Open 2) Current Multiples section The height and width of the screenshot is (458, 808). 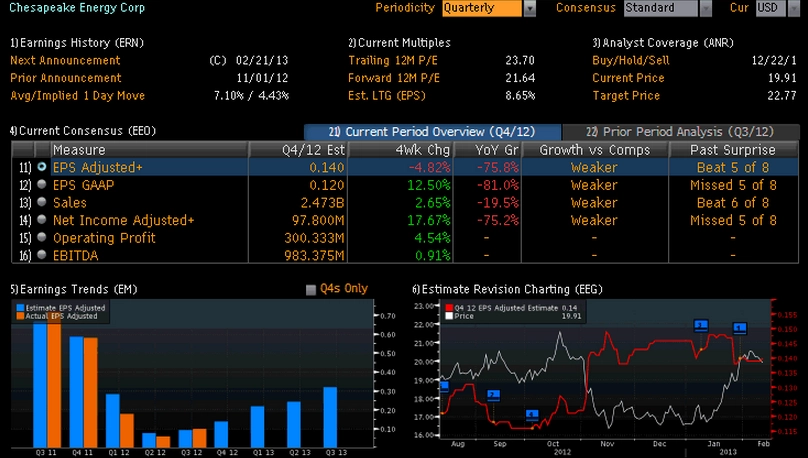399,43
